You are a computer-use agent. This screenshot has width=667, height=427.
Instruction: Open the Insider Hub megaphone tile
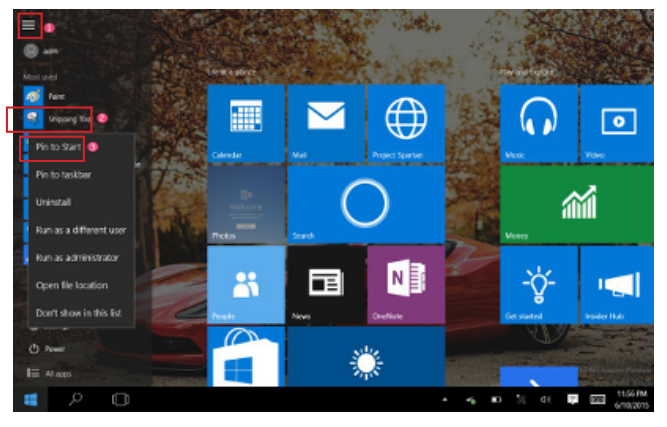click(617, 285)
